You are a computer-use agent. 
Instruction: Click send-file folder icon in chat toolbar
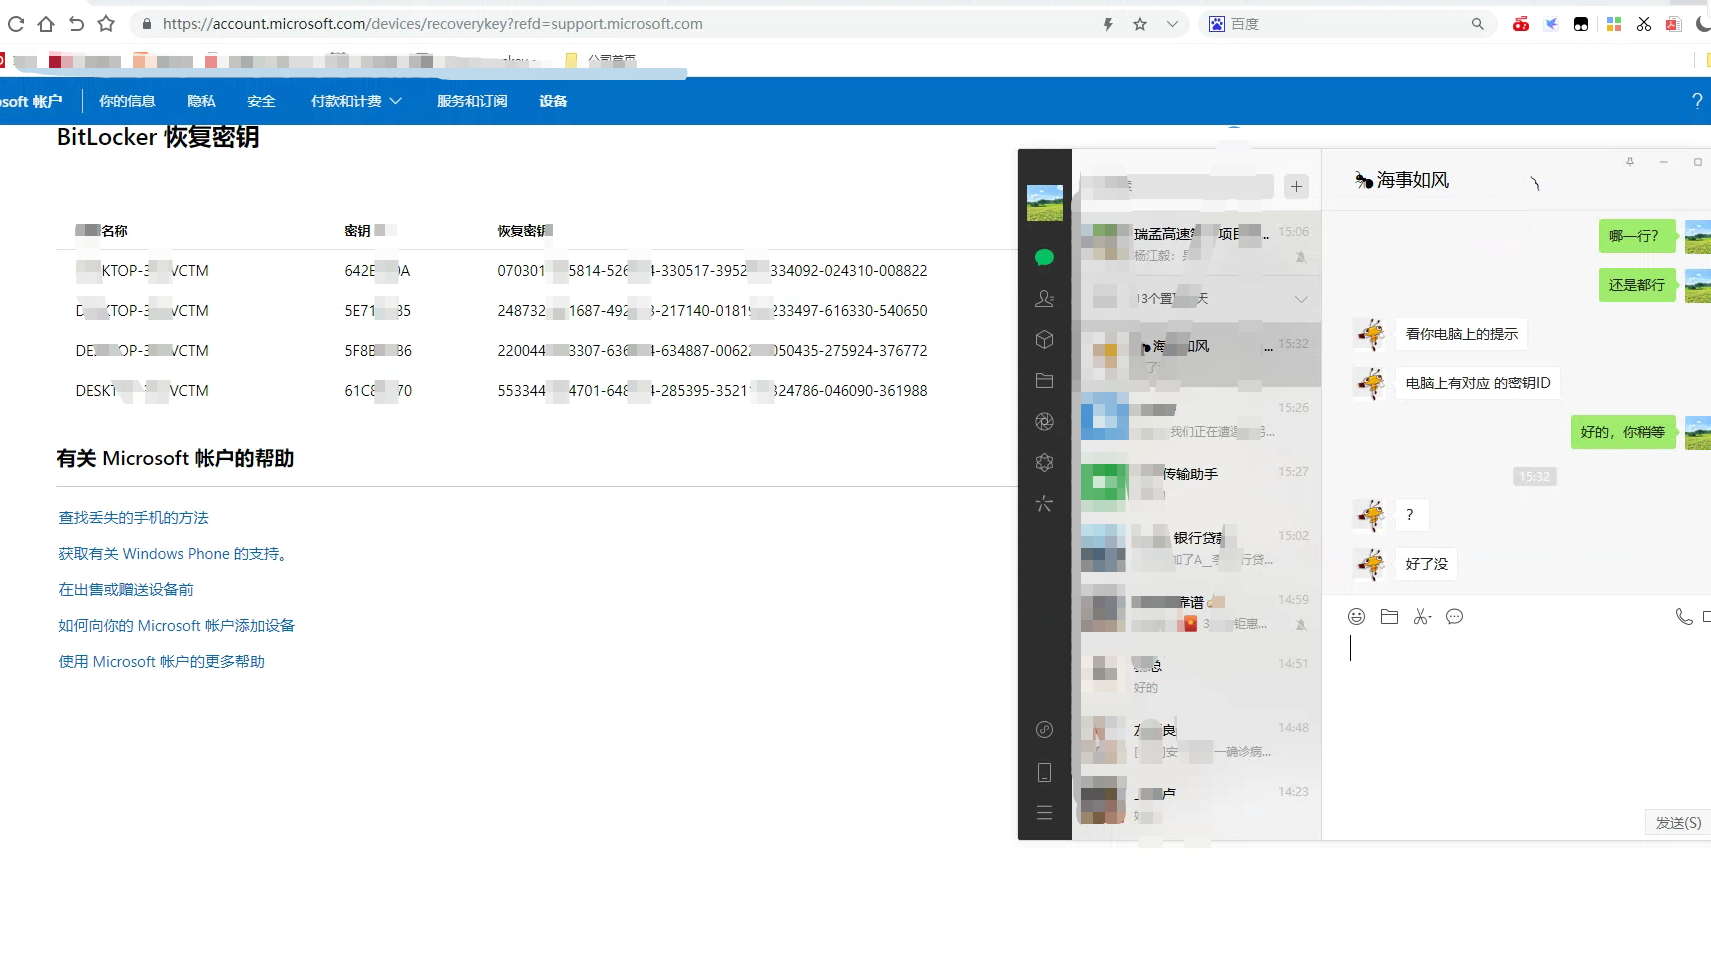[x=1389, y=617]
